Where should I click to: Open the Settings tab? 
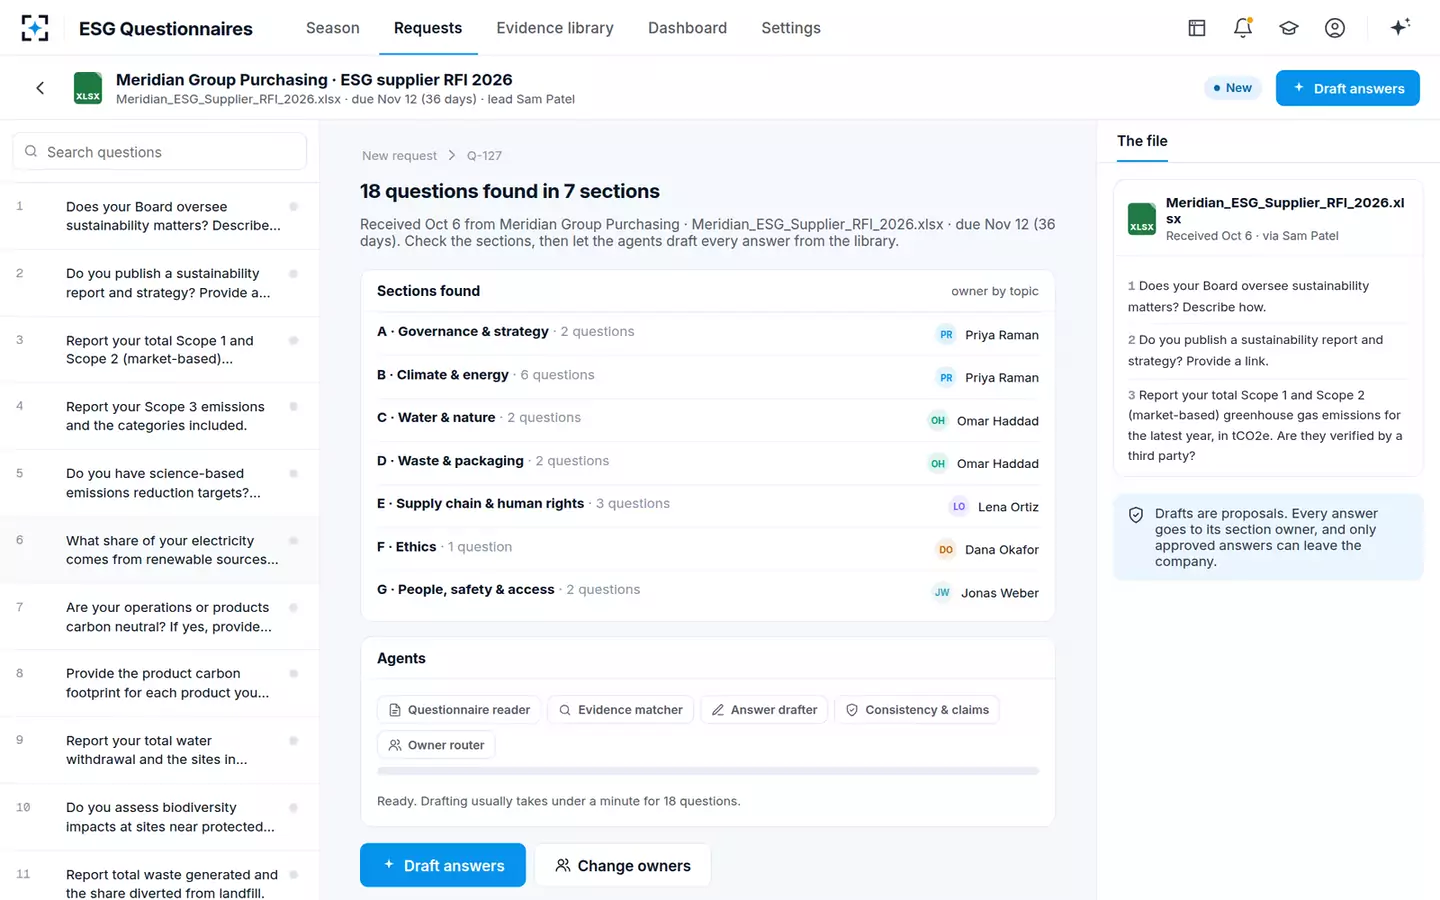point(791,28)
